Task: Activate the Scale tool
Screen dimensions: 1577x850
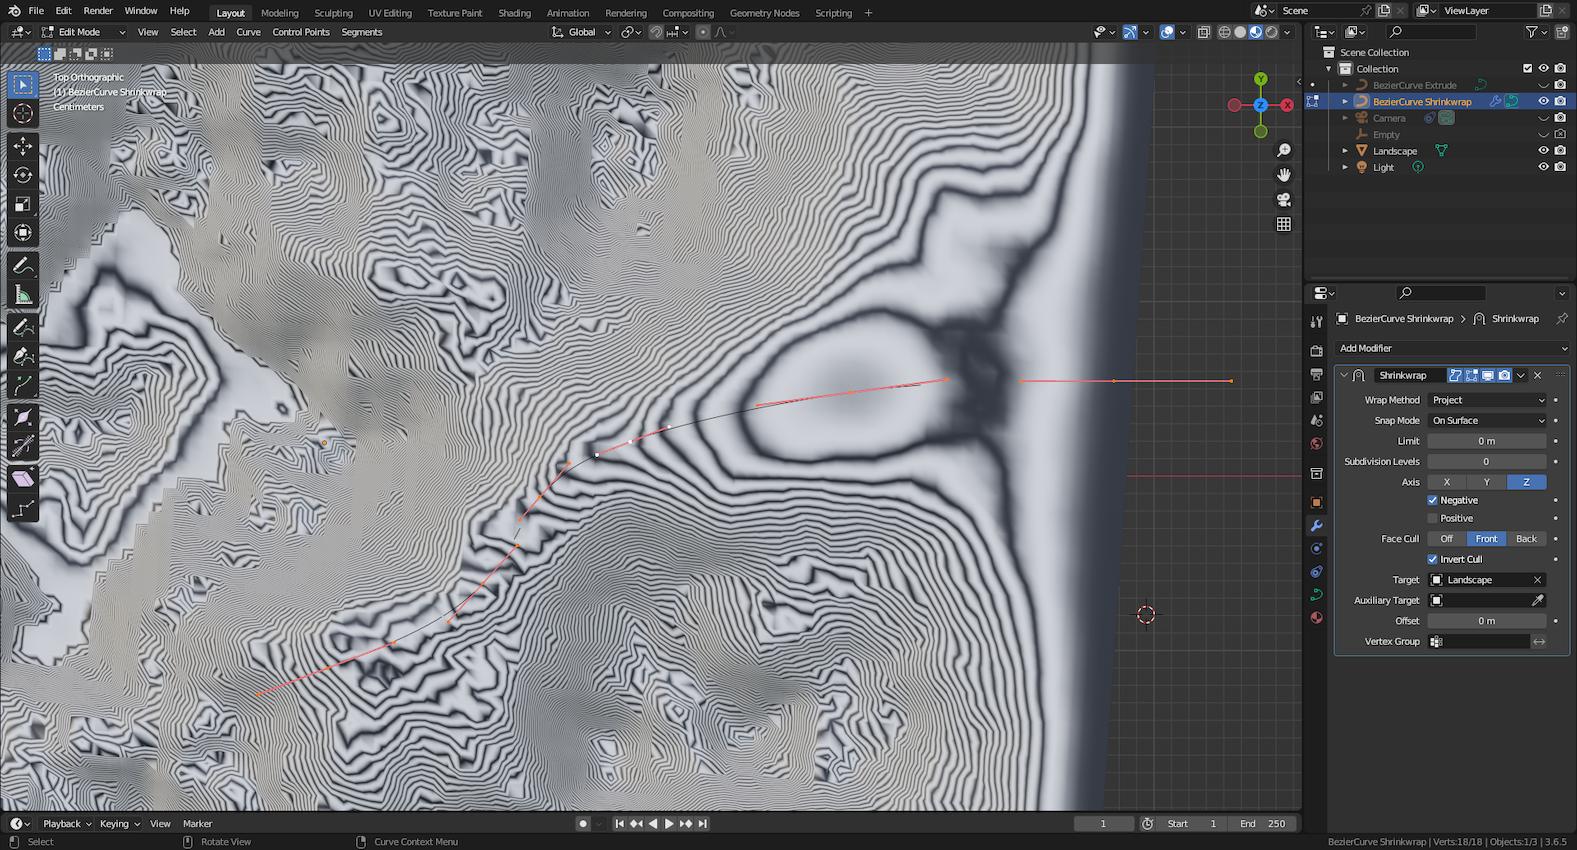Action: [22, 204]
